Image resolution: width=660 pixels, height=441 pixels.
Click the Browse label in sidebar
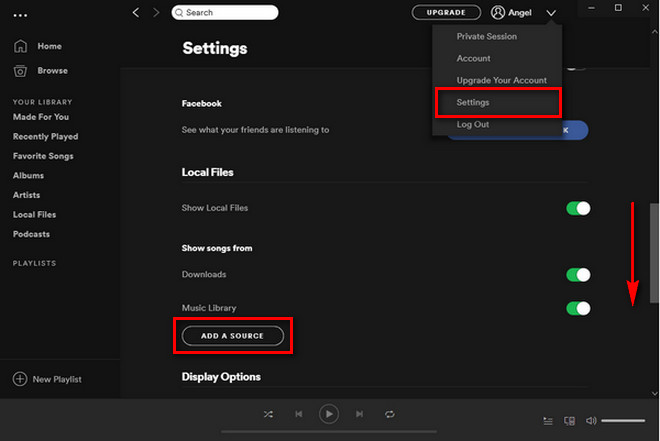tap(53, 71)
